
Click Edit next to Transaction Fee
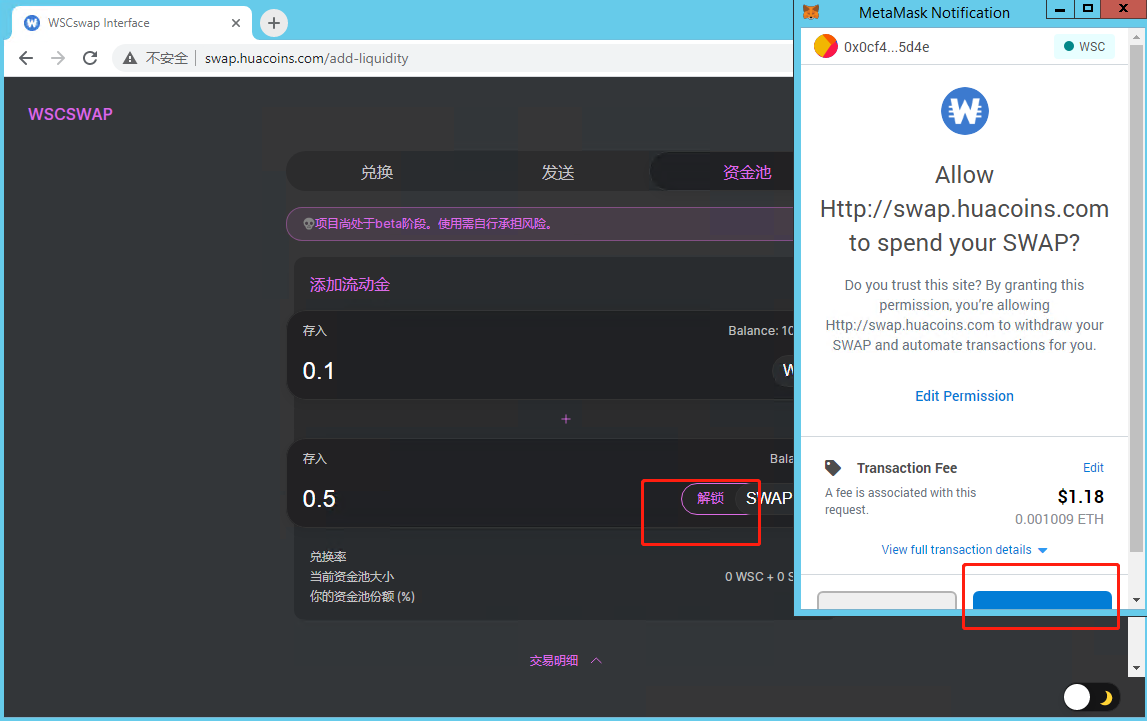tap(1093, 467)
